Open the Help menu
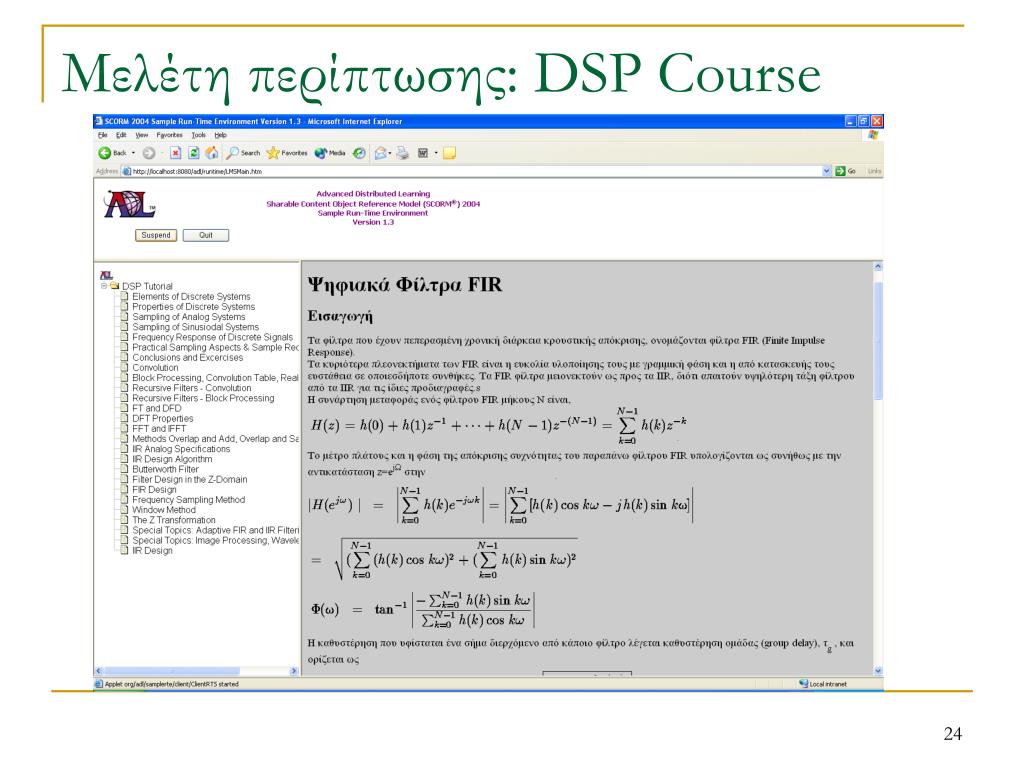Screen dimensions: 1024x768 tap(221, 135)
